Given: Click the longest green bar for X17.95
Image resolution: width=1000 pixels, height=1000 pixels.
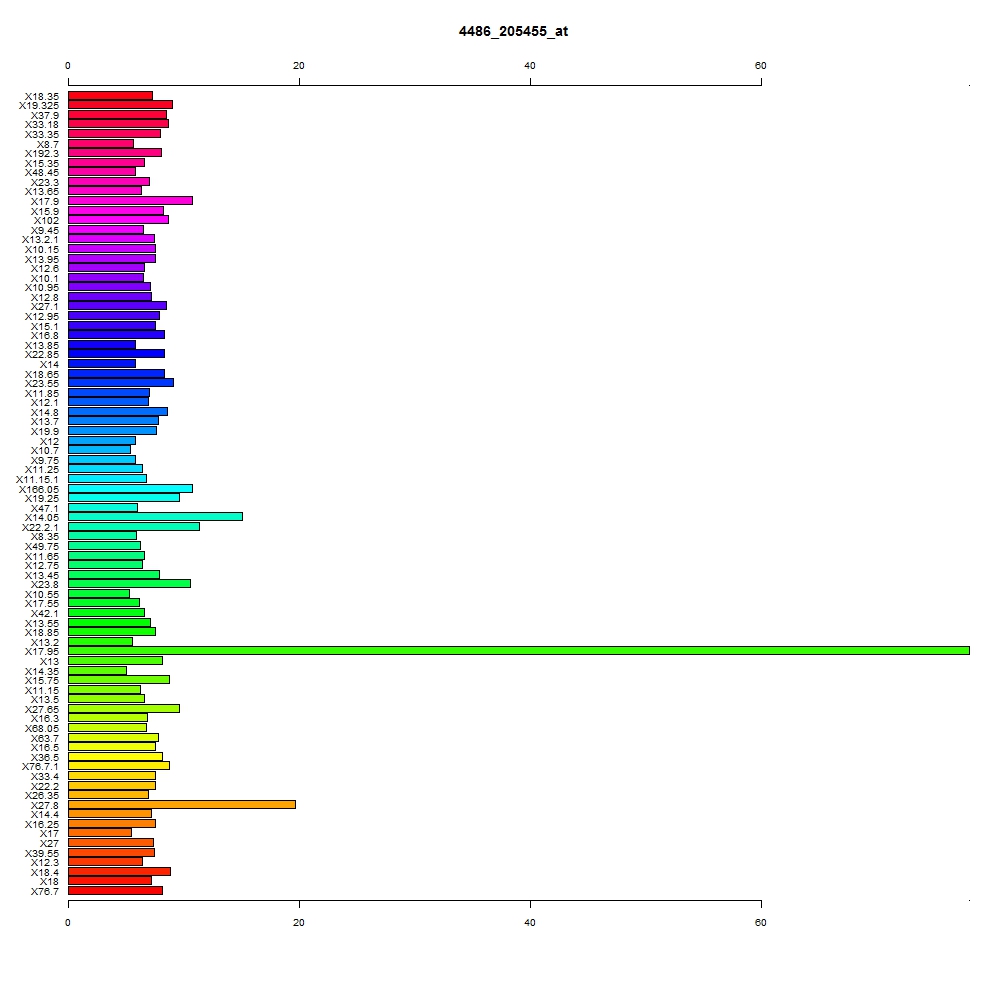Looking at the screenshot, I should 518,651.
